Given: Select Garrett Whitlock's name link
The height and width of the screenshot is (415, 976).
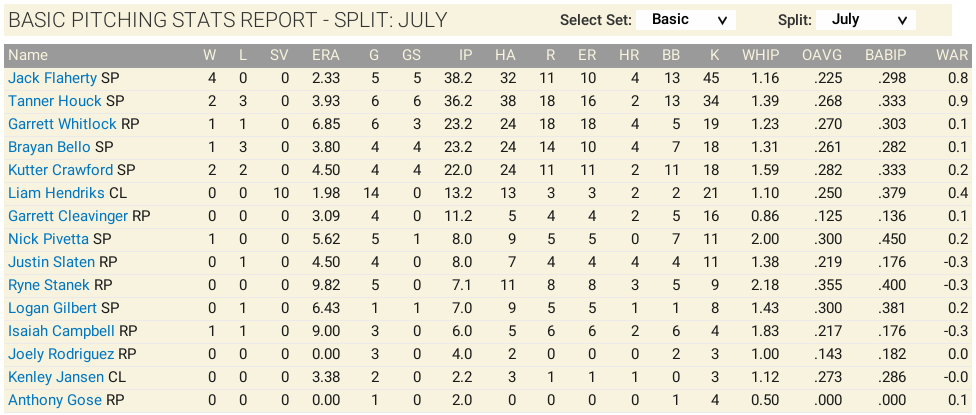Looking at the screenshot, I should pos(62,124).
